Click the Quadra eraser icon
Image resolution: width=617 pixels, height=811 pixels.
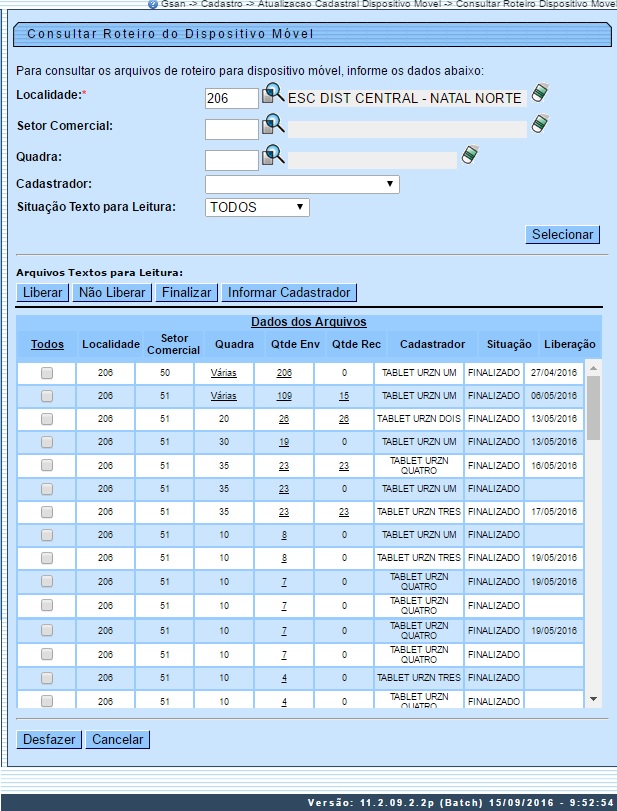pyautogui.click(x=470, y=156)
